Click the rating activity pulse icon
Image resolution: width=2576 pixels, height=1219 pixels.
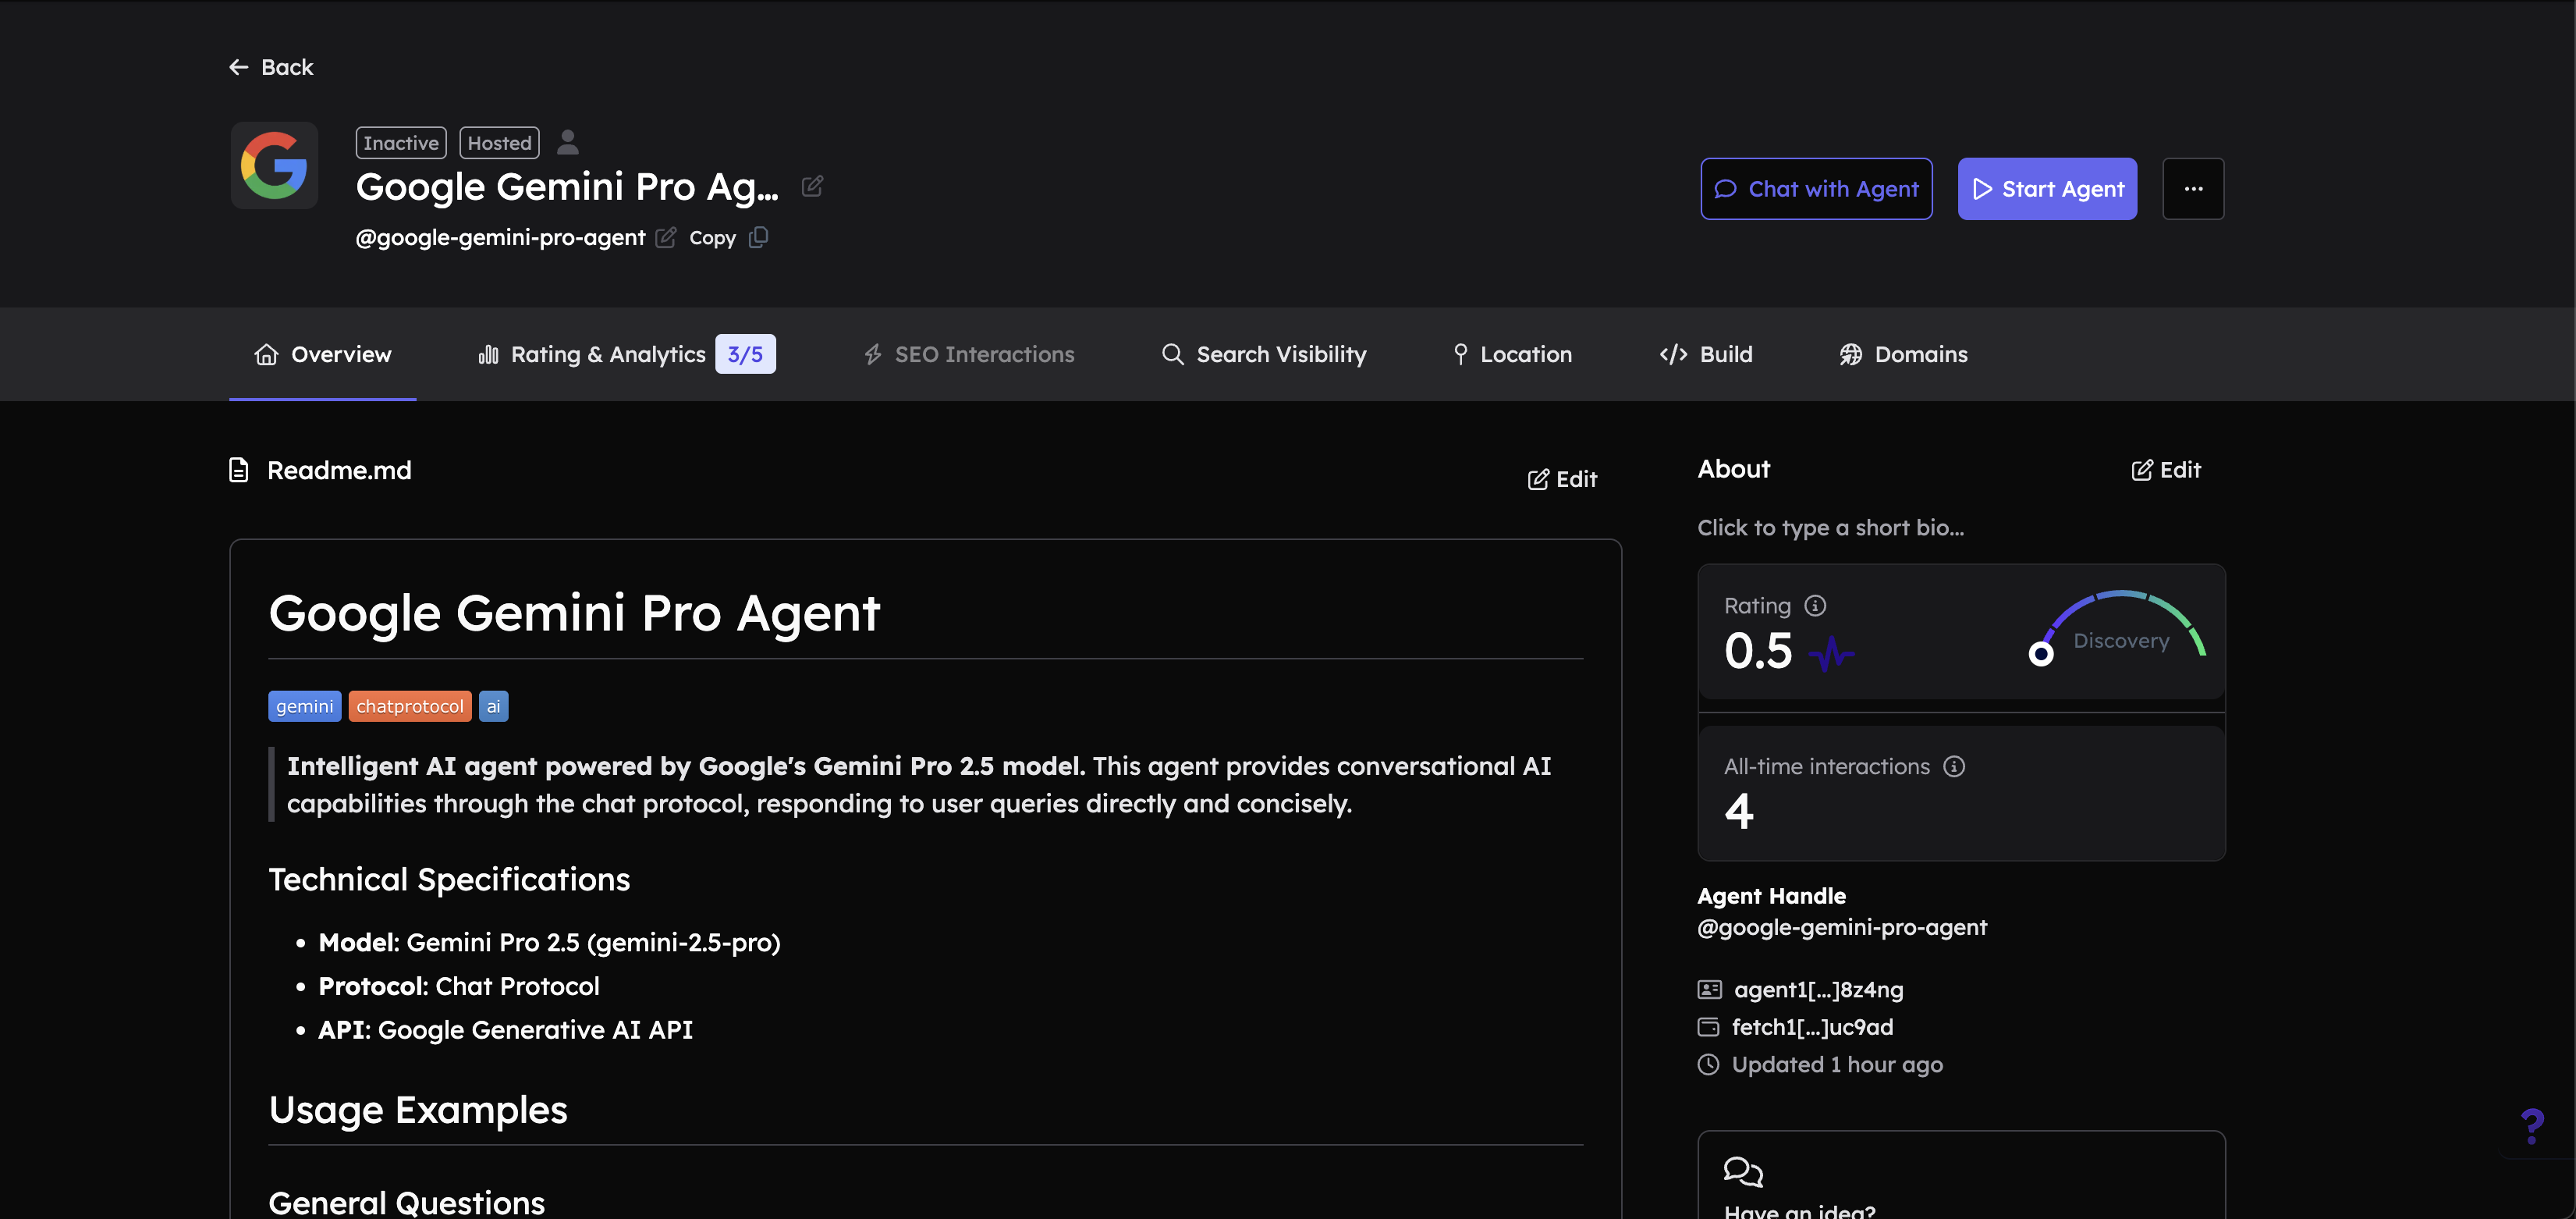[1831, 654]
